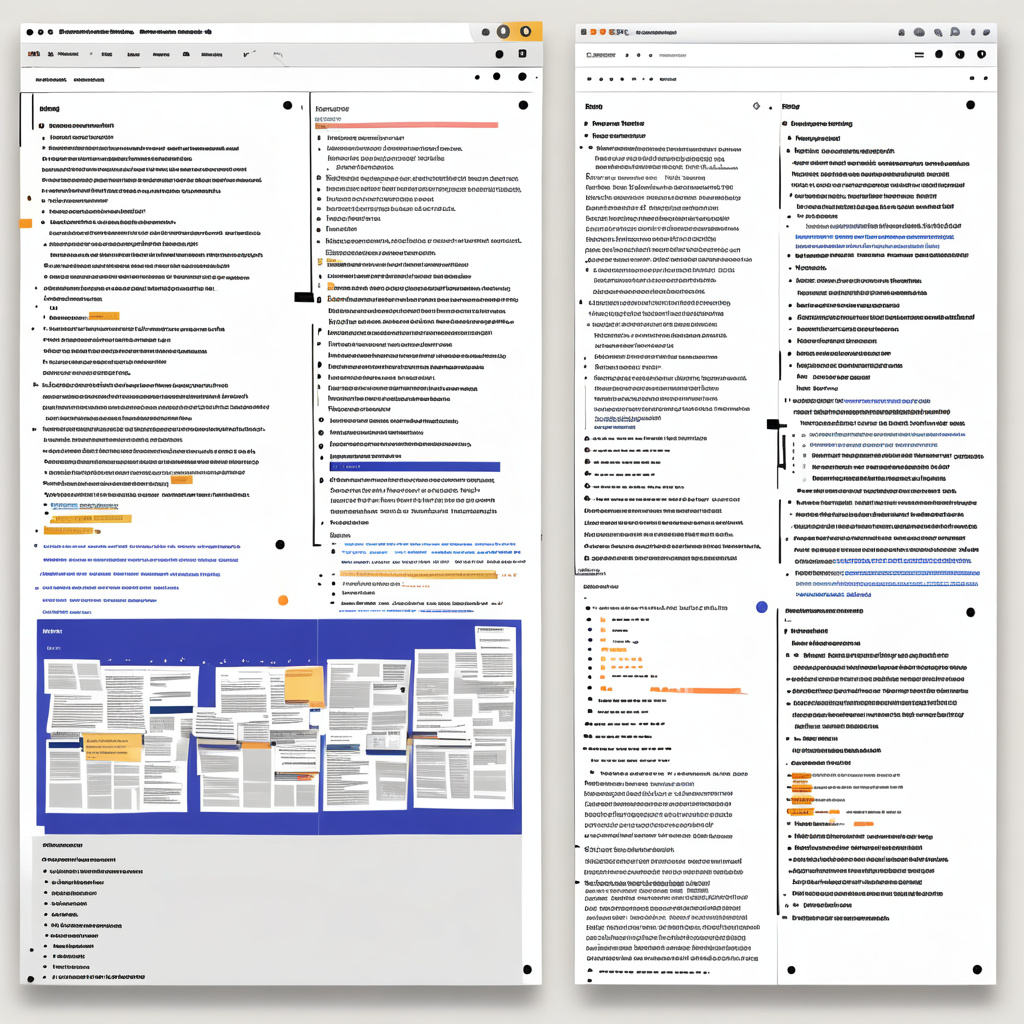Click the blue highlighted bar in the left window
The image size is (1024, 1024).
[414, 466]
